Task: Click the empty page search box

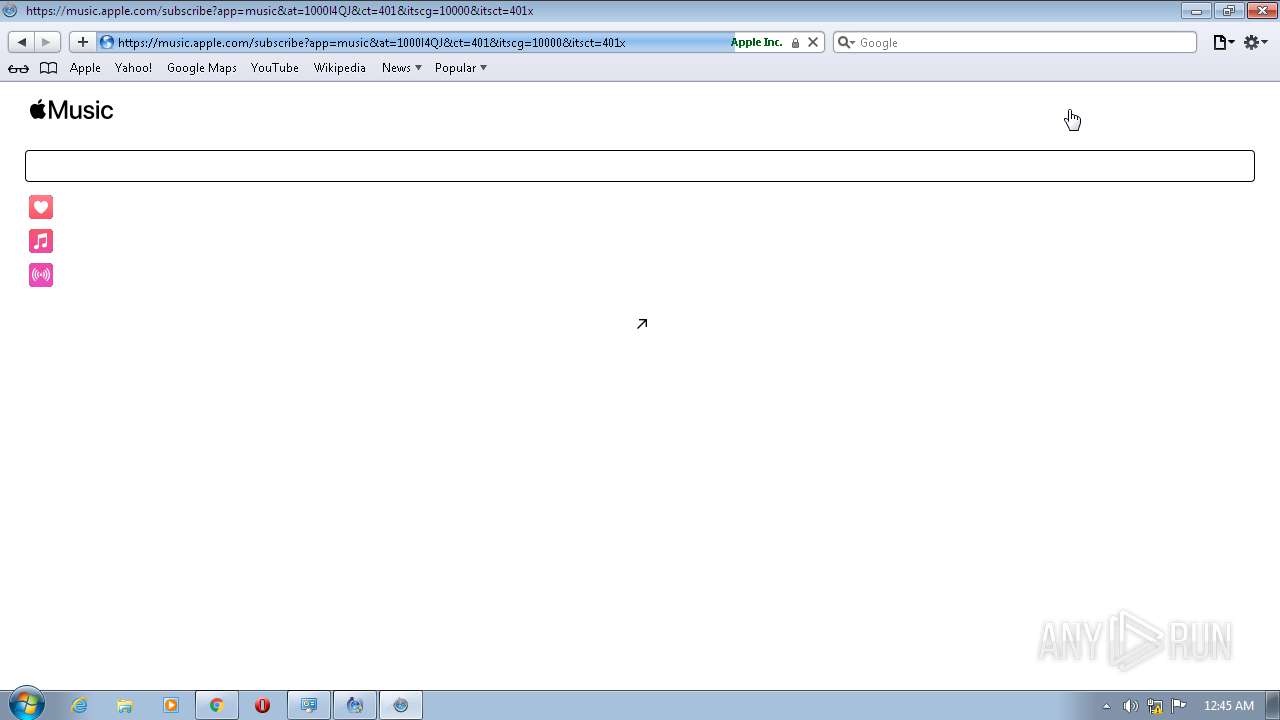Action: 640,166
